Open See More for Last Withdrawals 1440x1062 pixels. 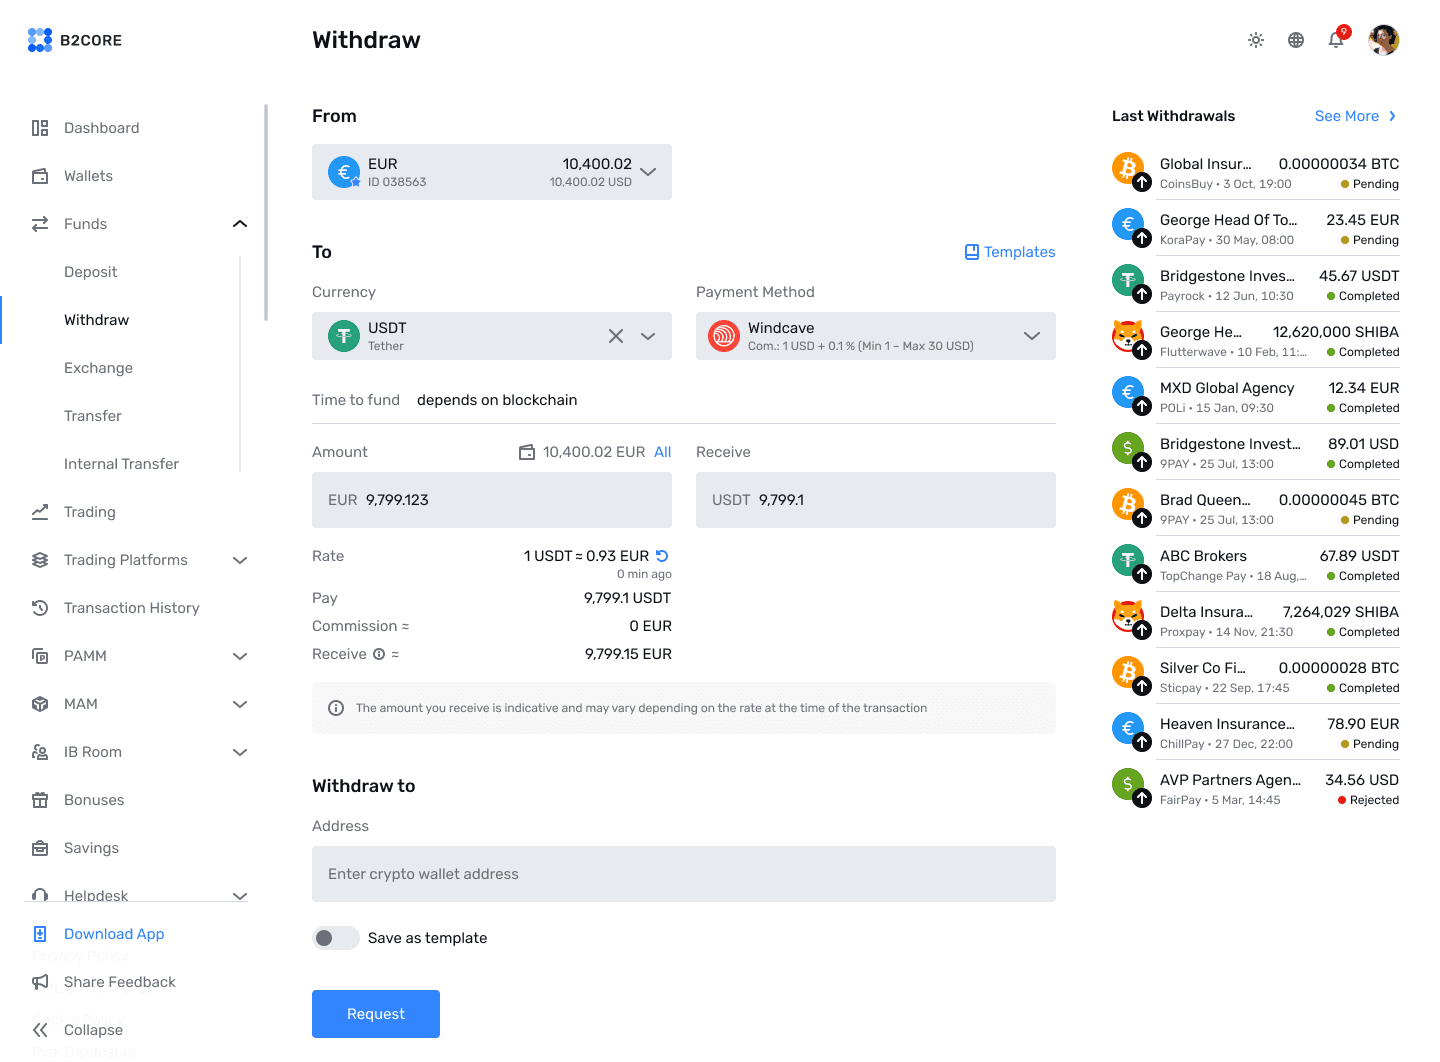click(x=1348, y=116)
